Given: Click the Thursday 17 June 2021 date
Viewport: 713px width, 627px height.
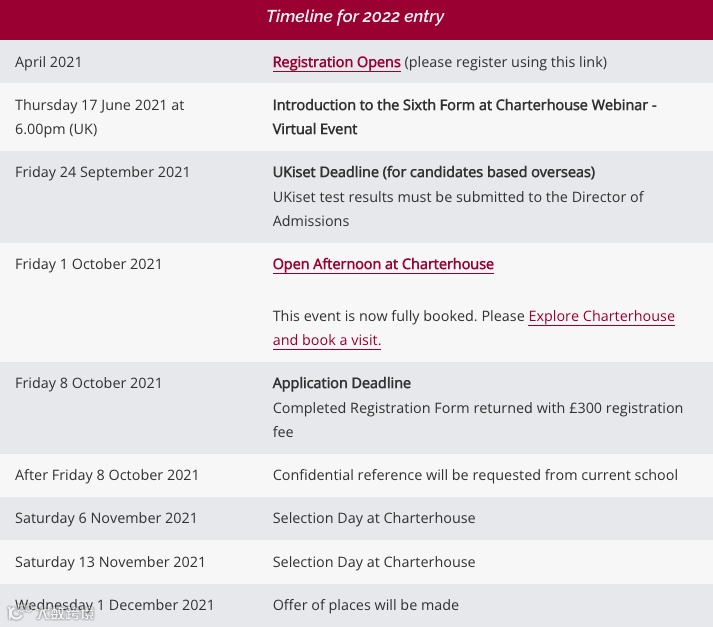Looking at the screenshot, I should tap(99, 105).
